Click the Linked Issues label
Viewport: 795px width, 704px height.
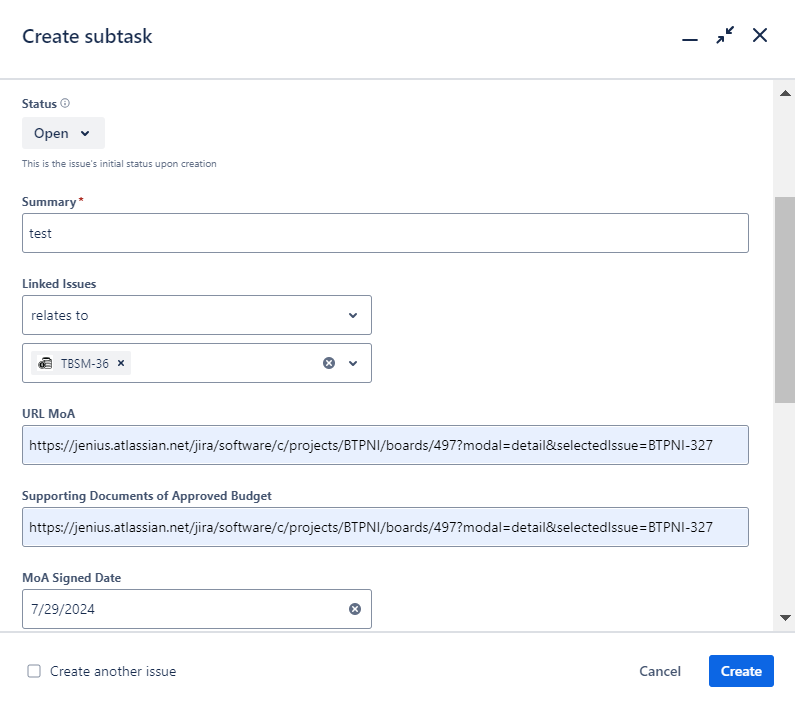pyautogui.click(x=59, y=284)
